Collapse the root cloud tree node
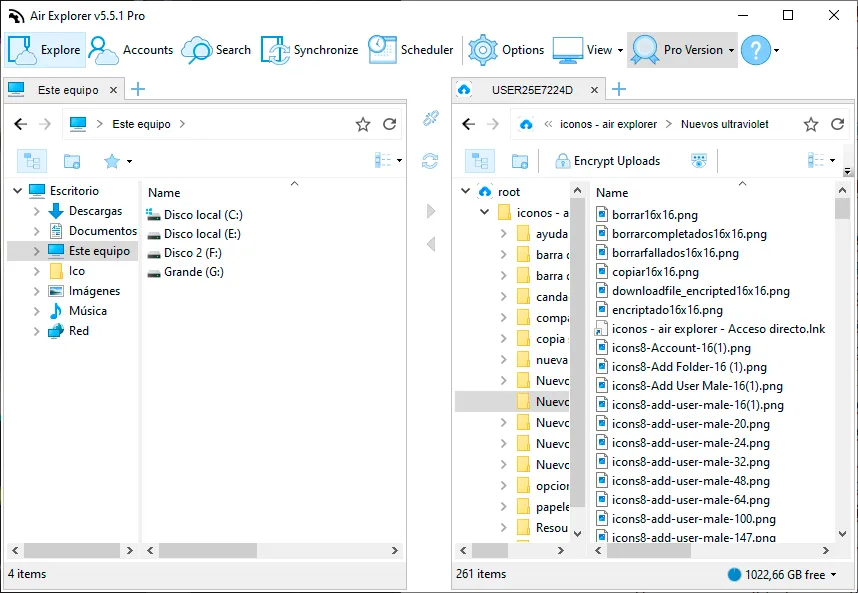Viewport: 858px width, 593px height. [x=466, y=191]
